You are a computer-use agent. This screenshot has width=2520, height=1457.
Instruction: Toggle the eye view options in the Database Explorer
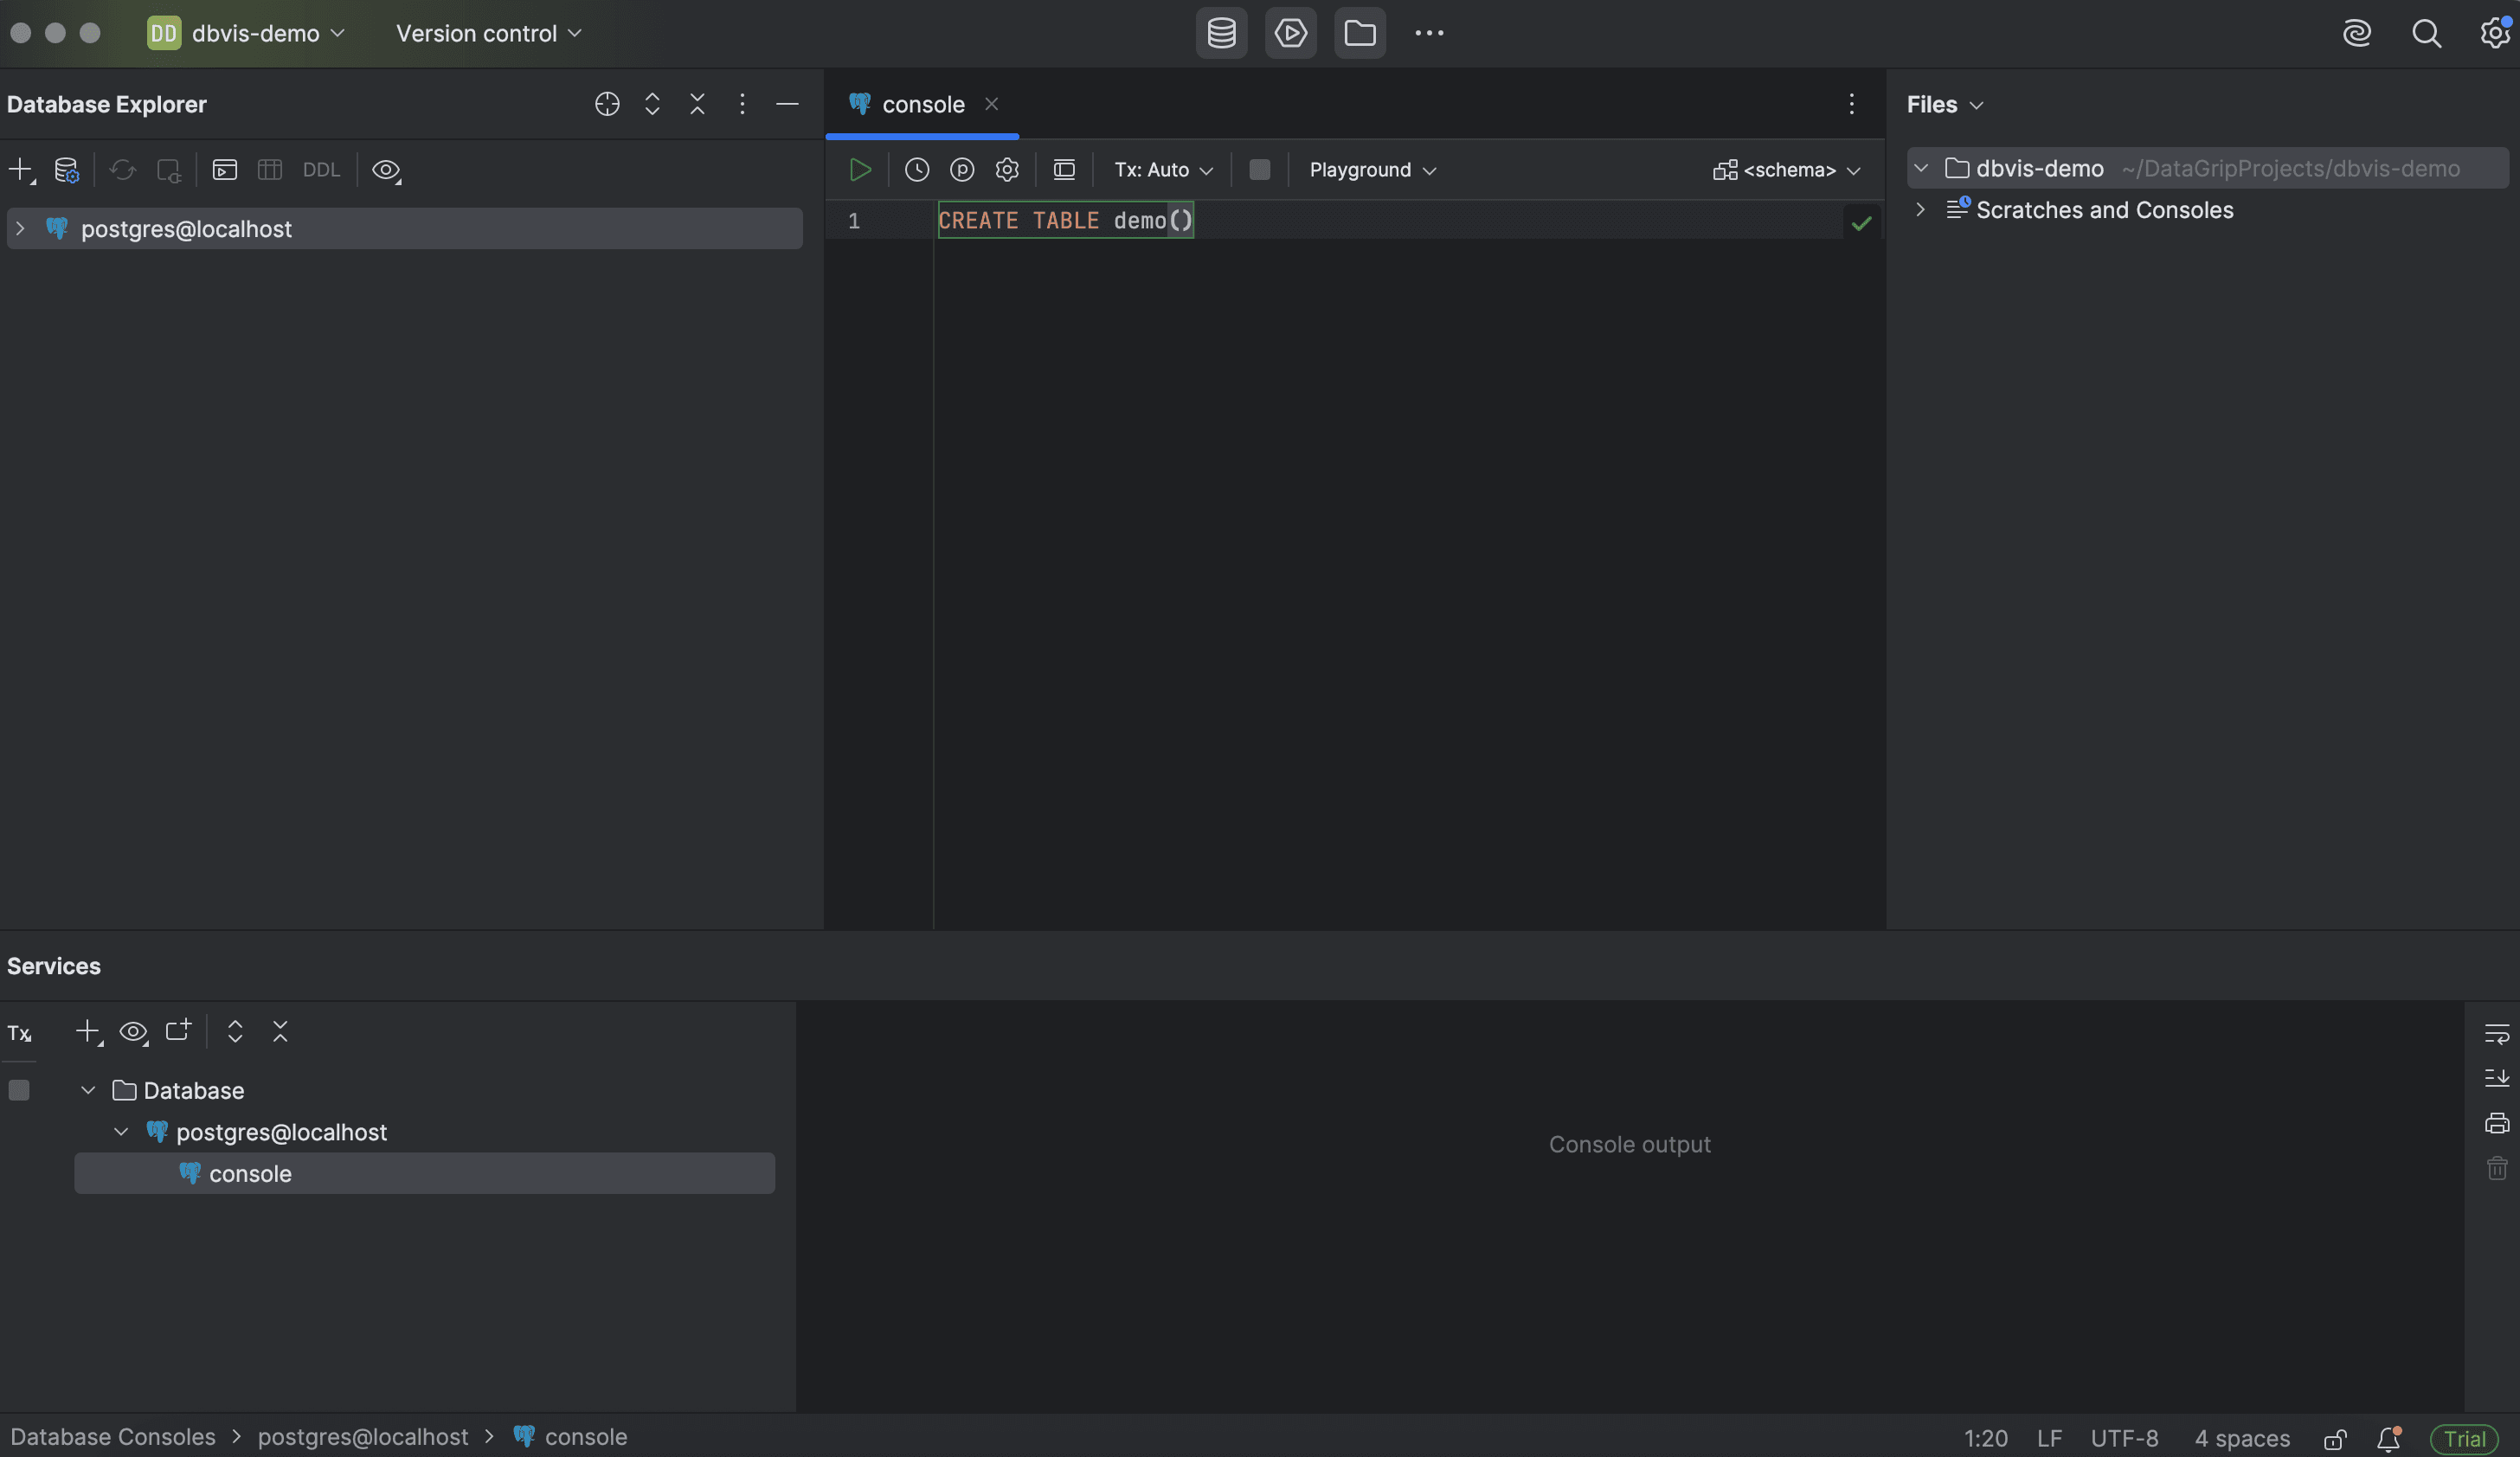click(x=386, y=170)
